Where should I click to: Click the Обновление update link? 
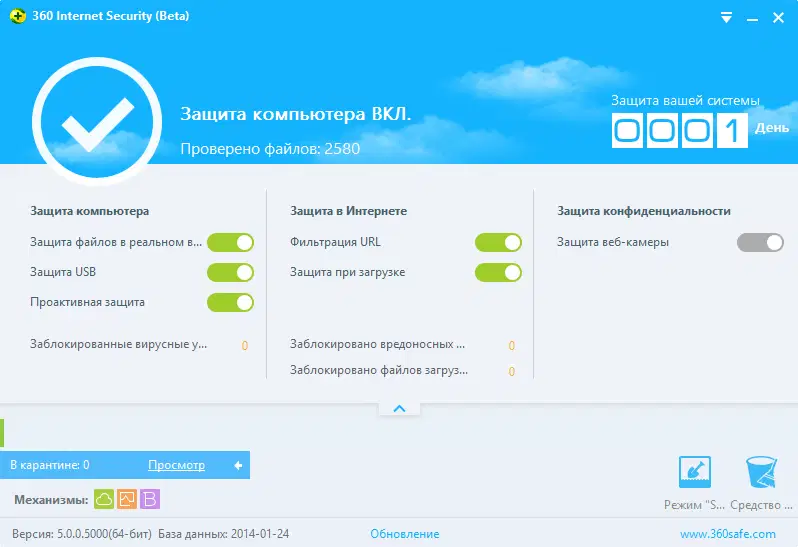point(405,534)
